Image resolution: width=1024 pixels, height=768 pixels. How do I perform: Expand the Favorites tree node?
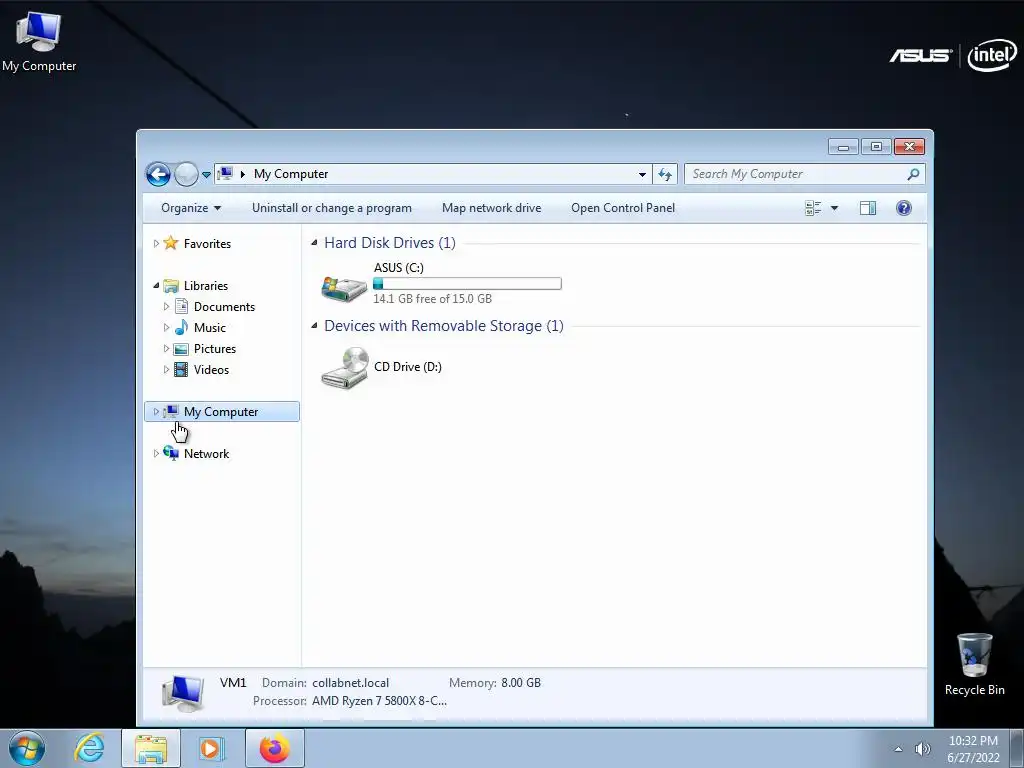(x=156, y=244)
